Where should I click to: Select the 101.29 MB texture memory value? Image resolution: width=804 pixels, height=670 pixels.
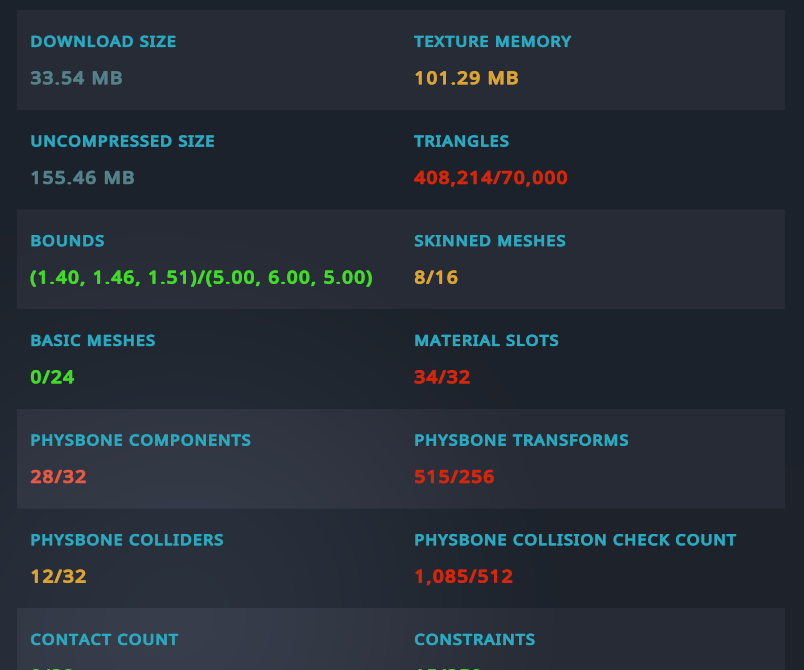tap(466, 78)
